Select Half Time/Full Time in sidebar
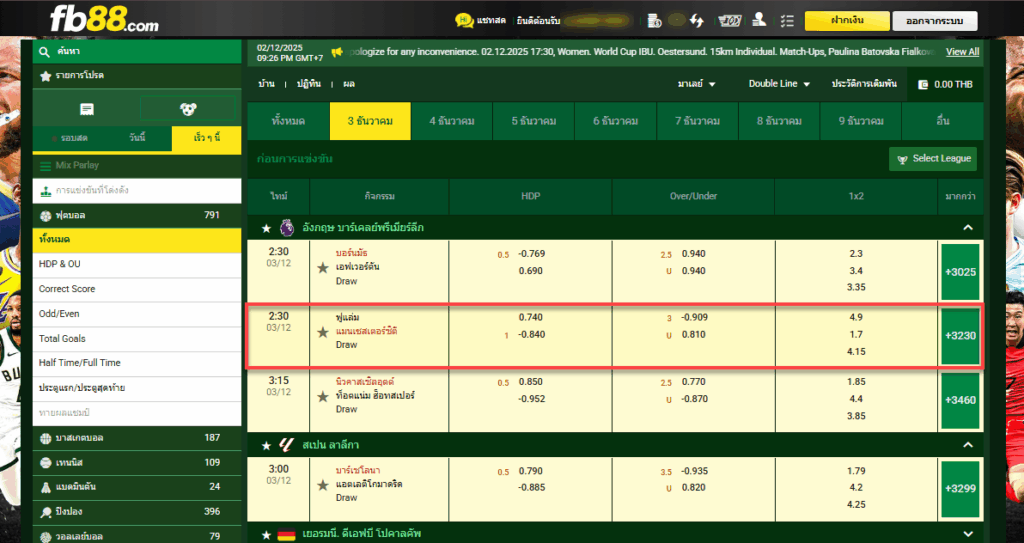1024x543 pixels. (136, 363)
